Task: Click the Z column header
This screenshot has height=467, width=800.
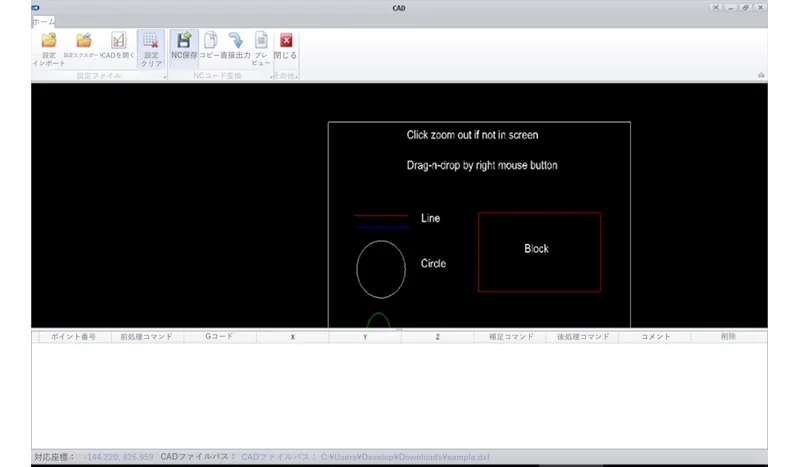Action: point(437,337)
